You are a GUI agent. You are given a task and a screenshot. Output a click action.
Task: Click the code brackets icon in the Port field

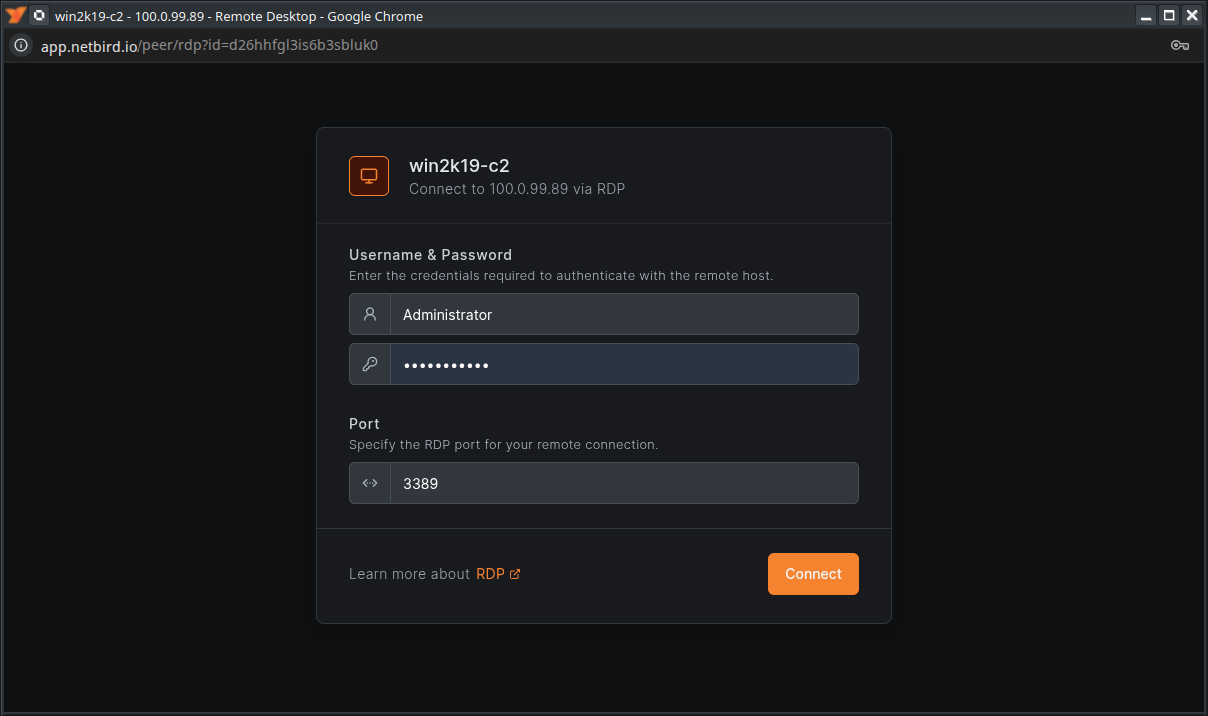(368, 482)
